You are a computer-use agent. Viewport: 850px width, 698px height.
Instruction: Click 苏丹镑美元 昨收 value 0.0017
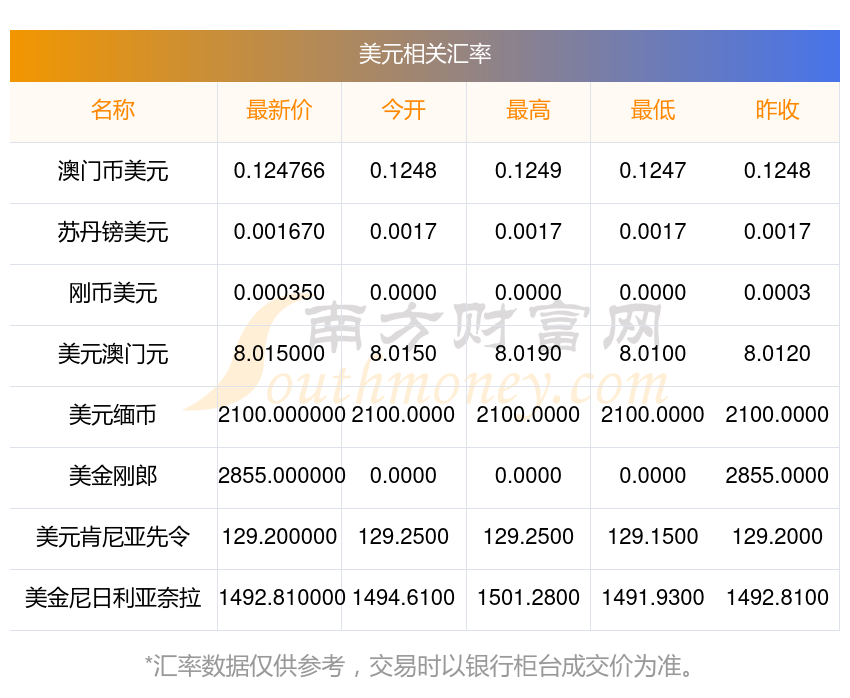pos(777,232)
